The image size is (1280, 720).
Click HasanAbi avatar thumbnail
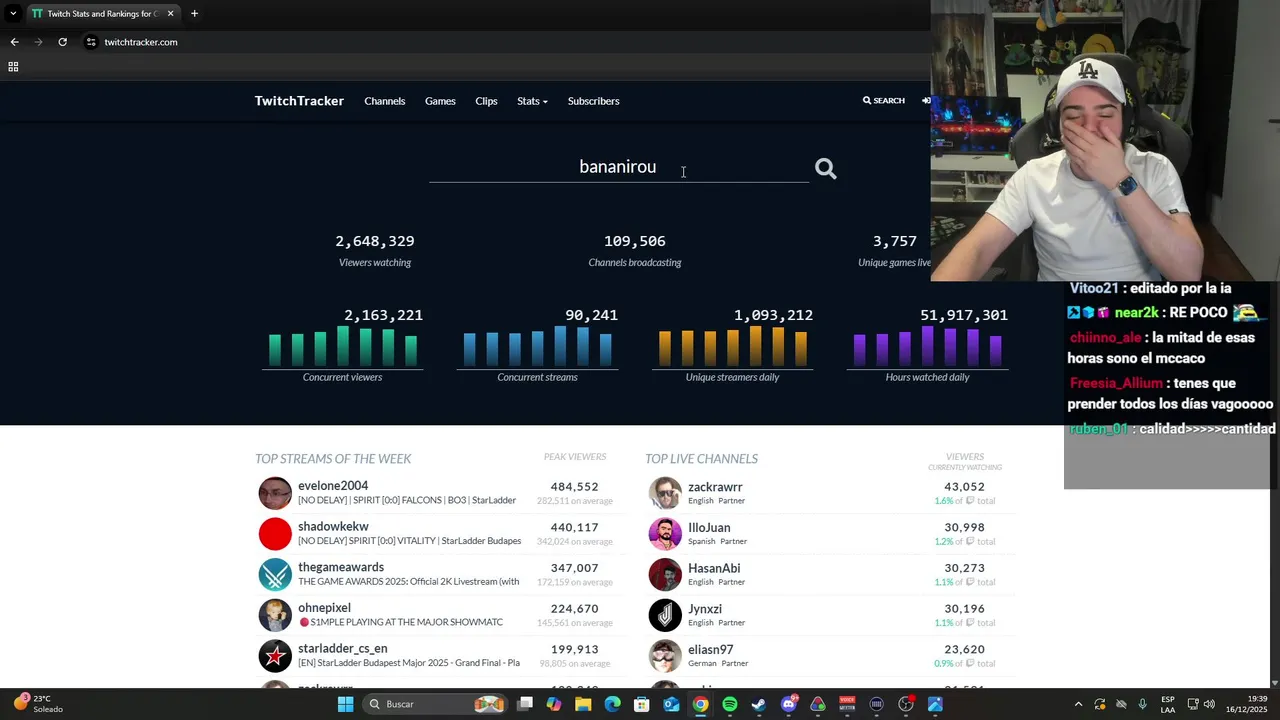point(665,575)
